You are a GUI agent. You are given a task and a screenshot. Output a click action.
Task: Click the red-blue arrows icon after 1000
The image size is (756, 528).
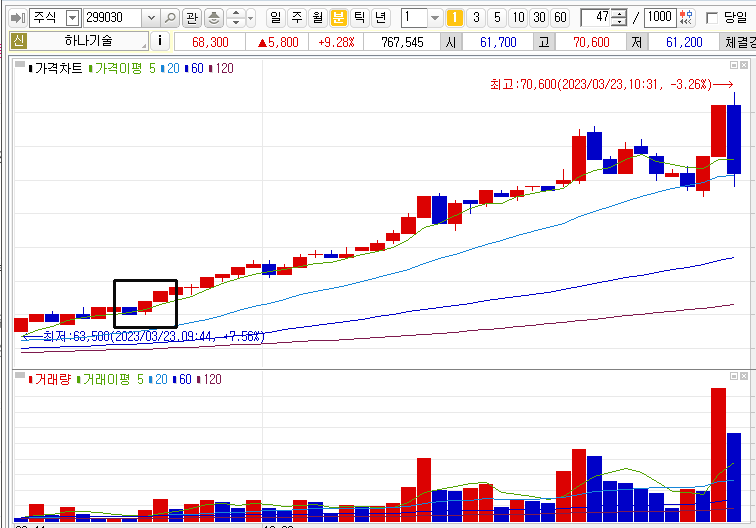pyautogui.click(x=687, y=18)
